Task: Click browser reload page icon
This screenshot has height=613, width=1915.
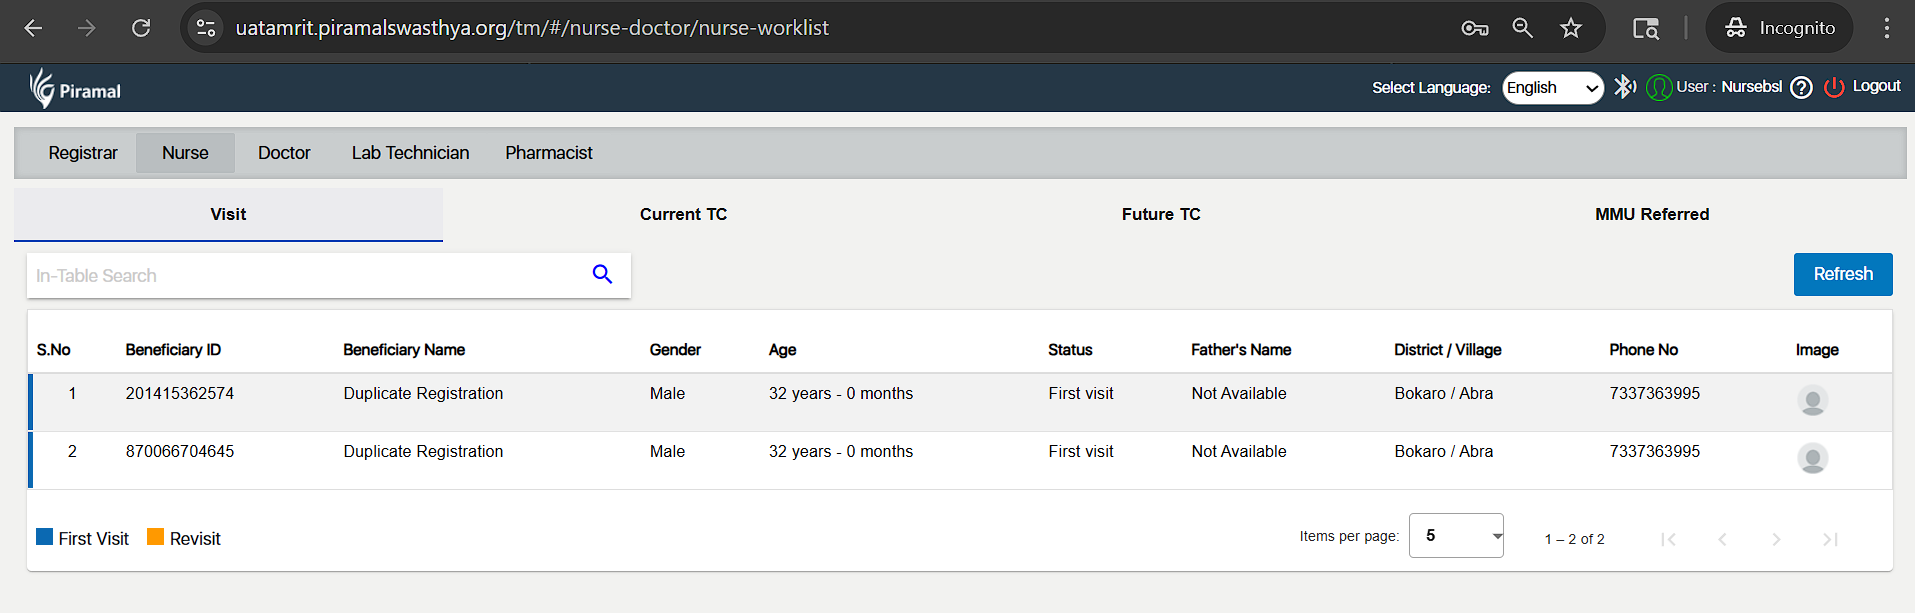Action: [141, 28]
